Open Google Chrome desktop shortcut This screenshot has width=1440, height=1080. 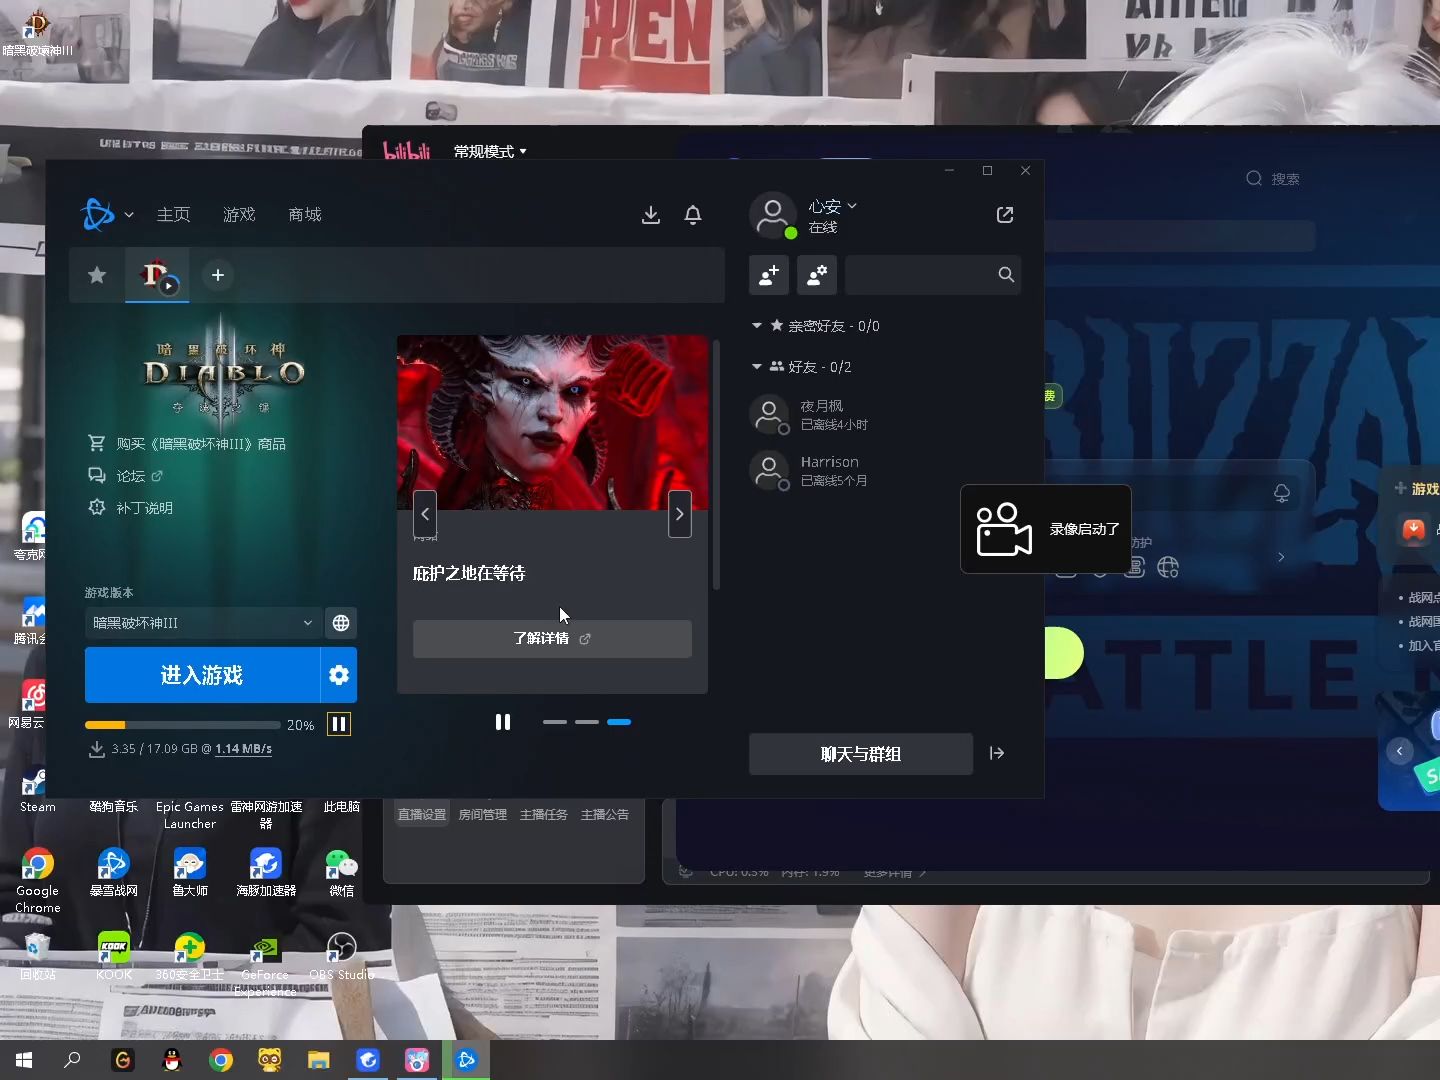point(38,880)
